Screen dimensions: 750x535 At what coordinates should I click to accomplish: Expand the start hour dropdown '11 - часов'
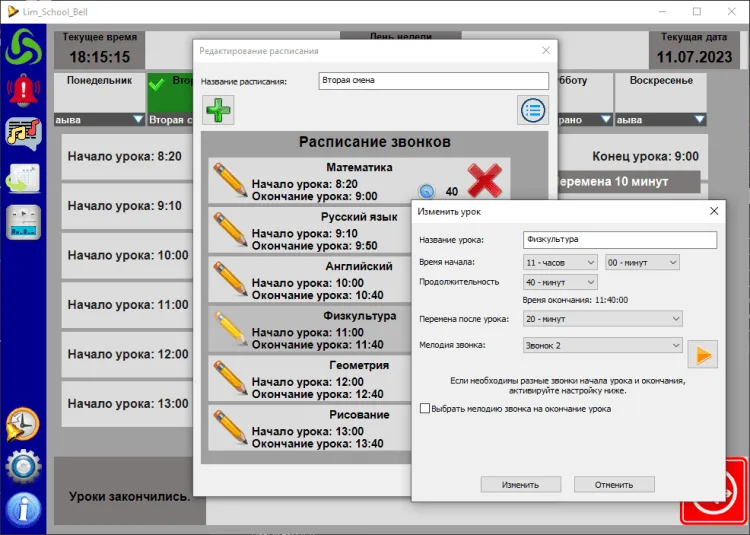click(560, 262)
